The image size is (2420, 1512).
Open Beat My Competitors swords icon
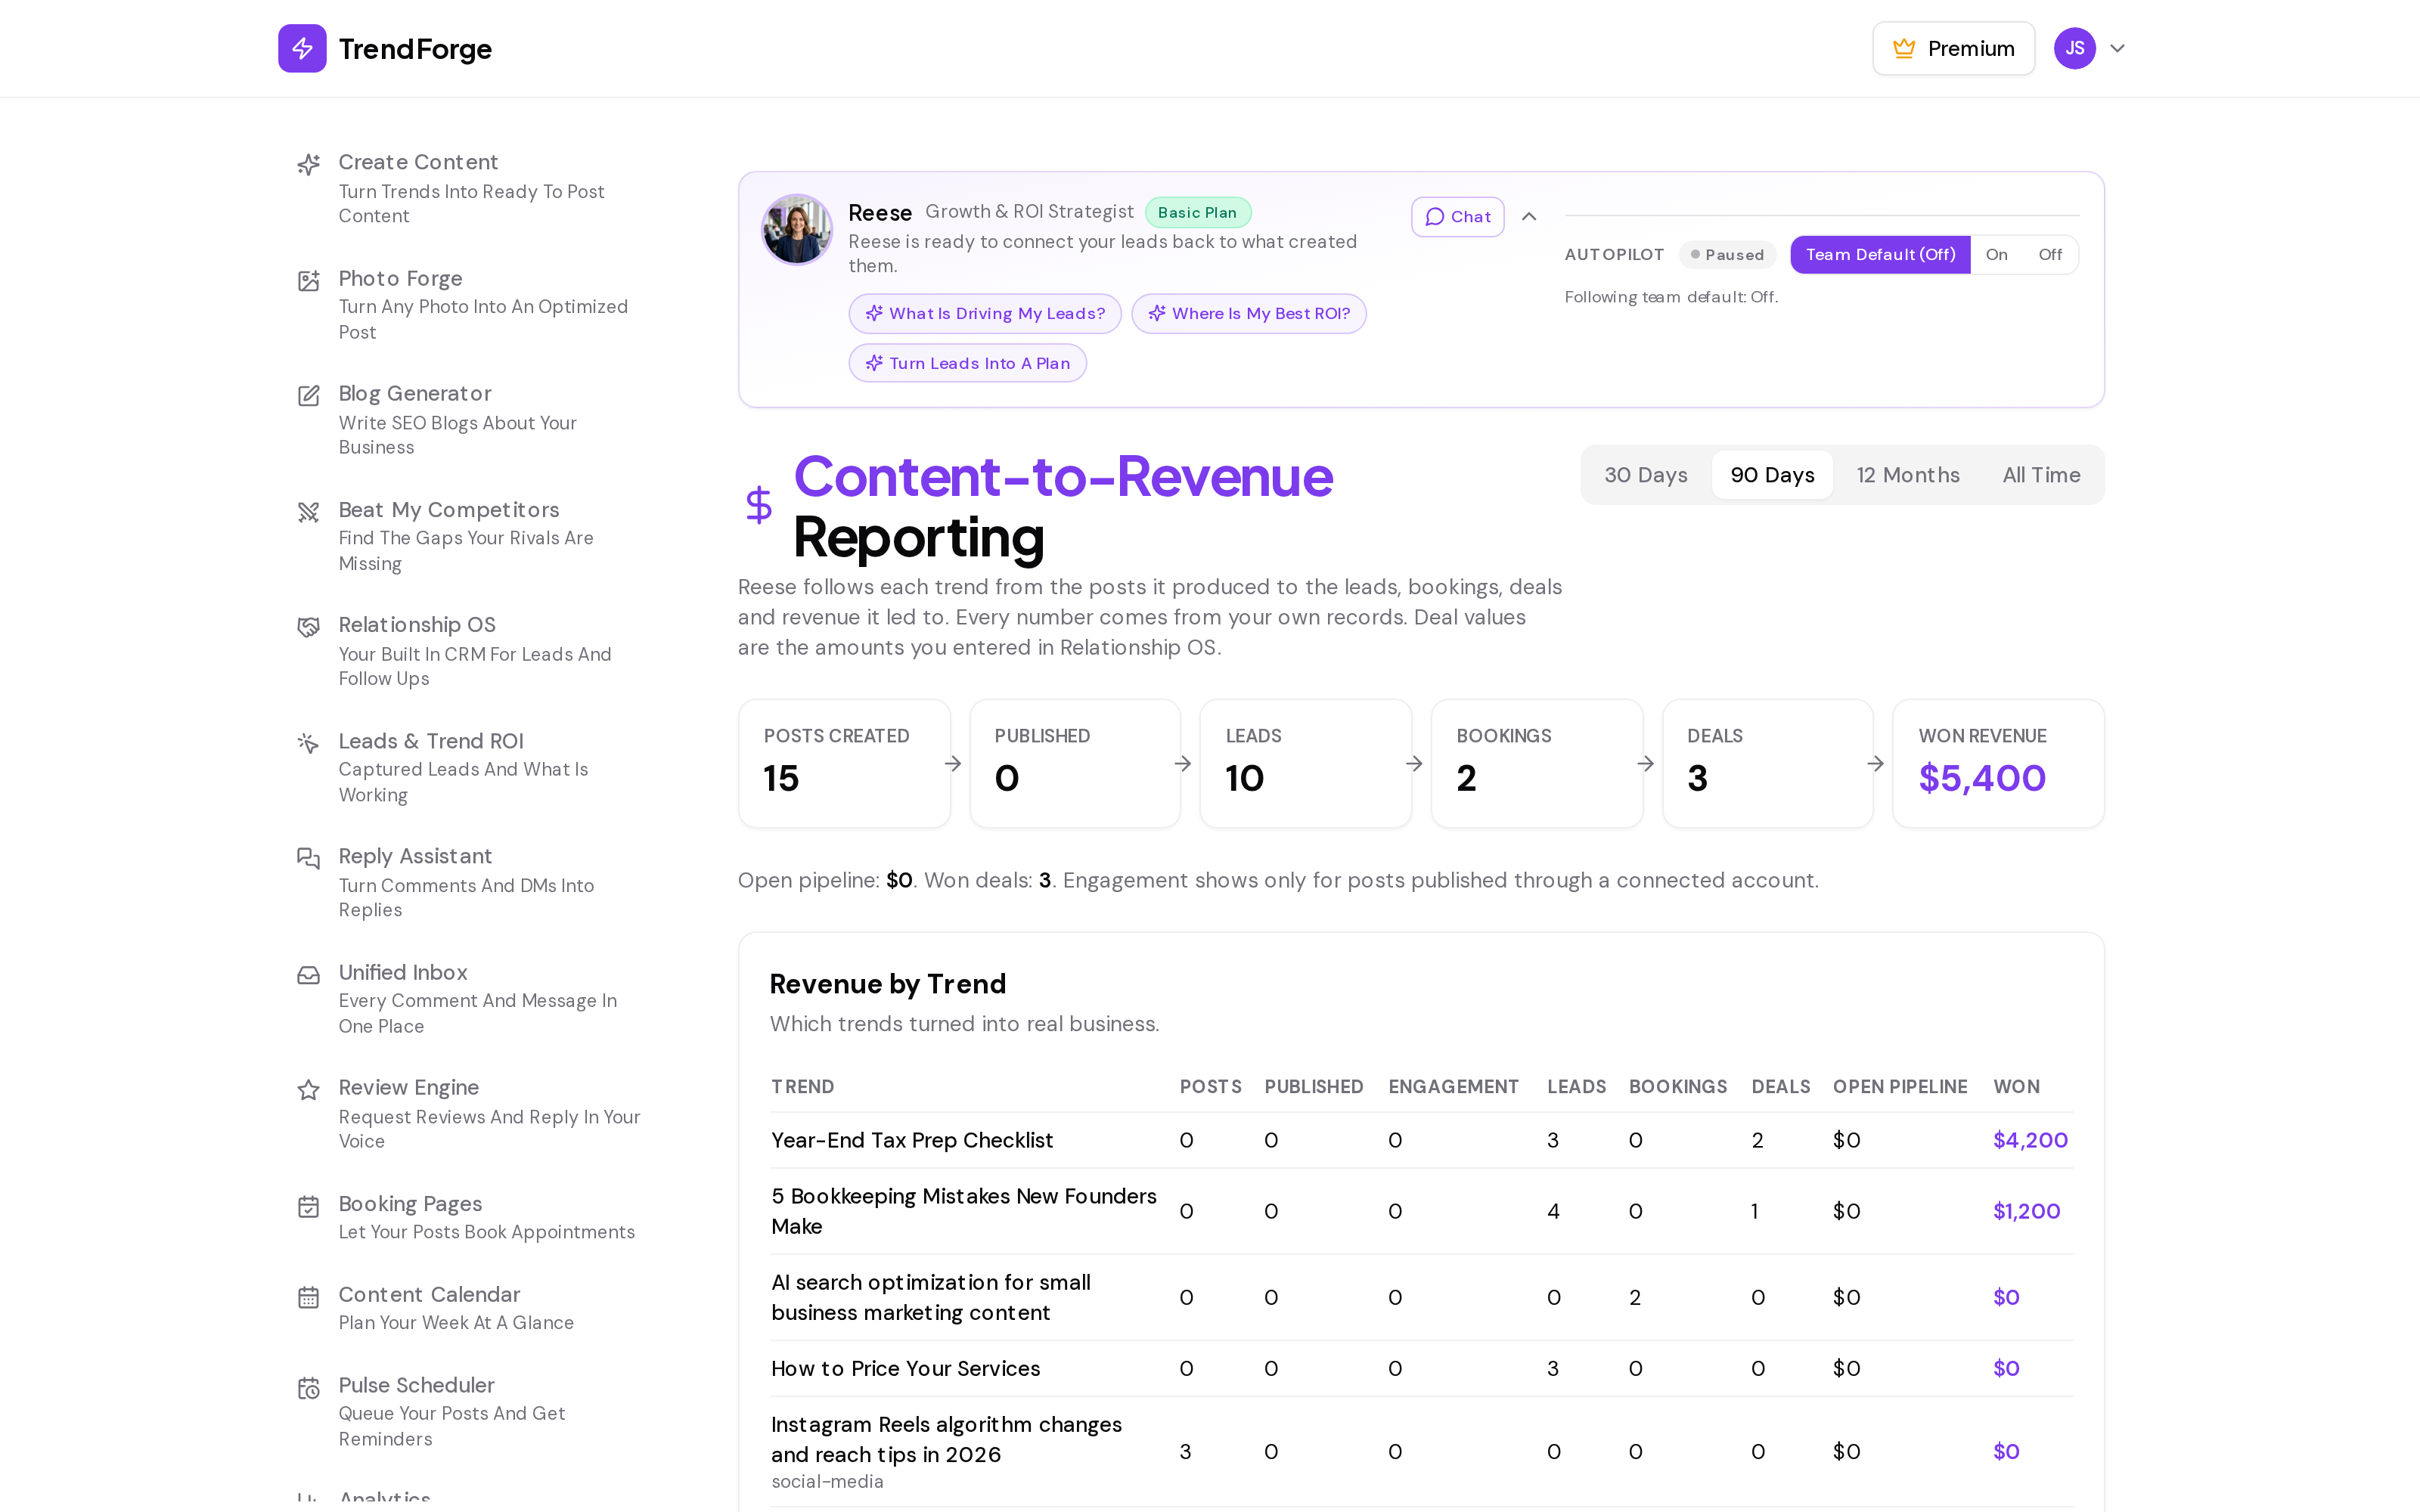click(309, 512)
